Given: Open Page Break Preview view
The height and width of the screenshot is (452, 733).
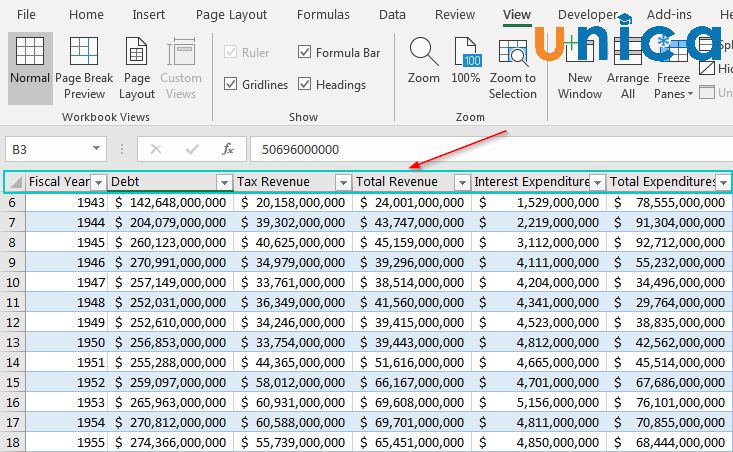Looking at the screenshot, I should tap(84, 68).
